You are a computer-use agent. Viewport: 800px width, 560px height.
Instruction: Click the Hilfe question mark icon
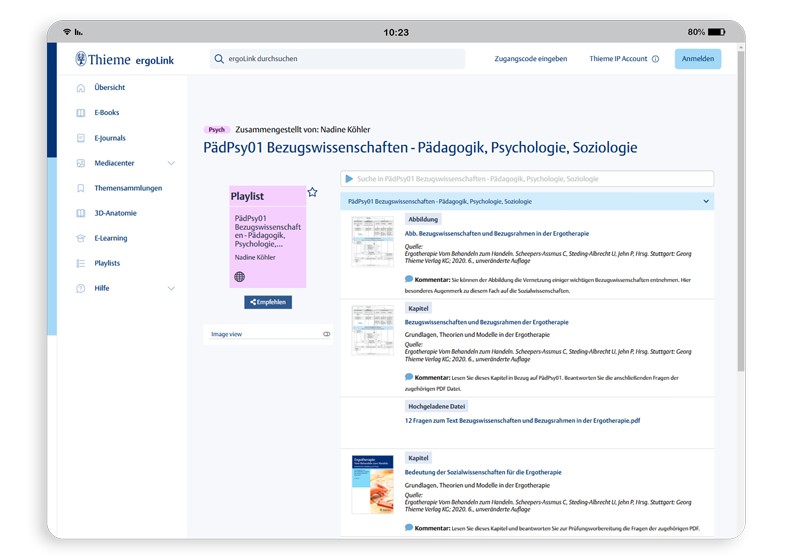point(81,288)
